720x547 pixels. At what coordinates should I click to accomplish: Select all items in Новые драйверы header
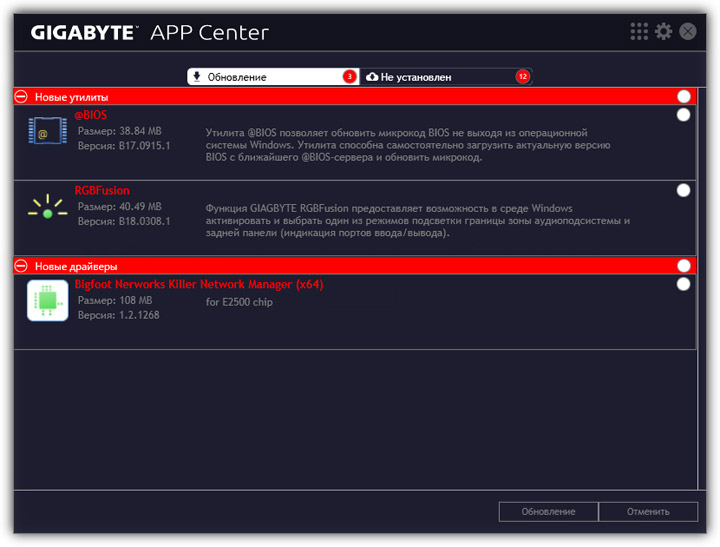683,266
